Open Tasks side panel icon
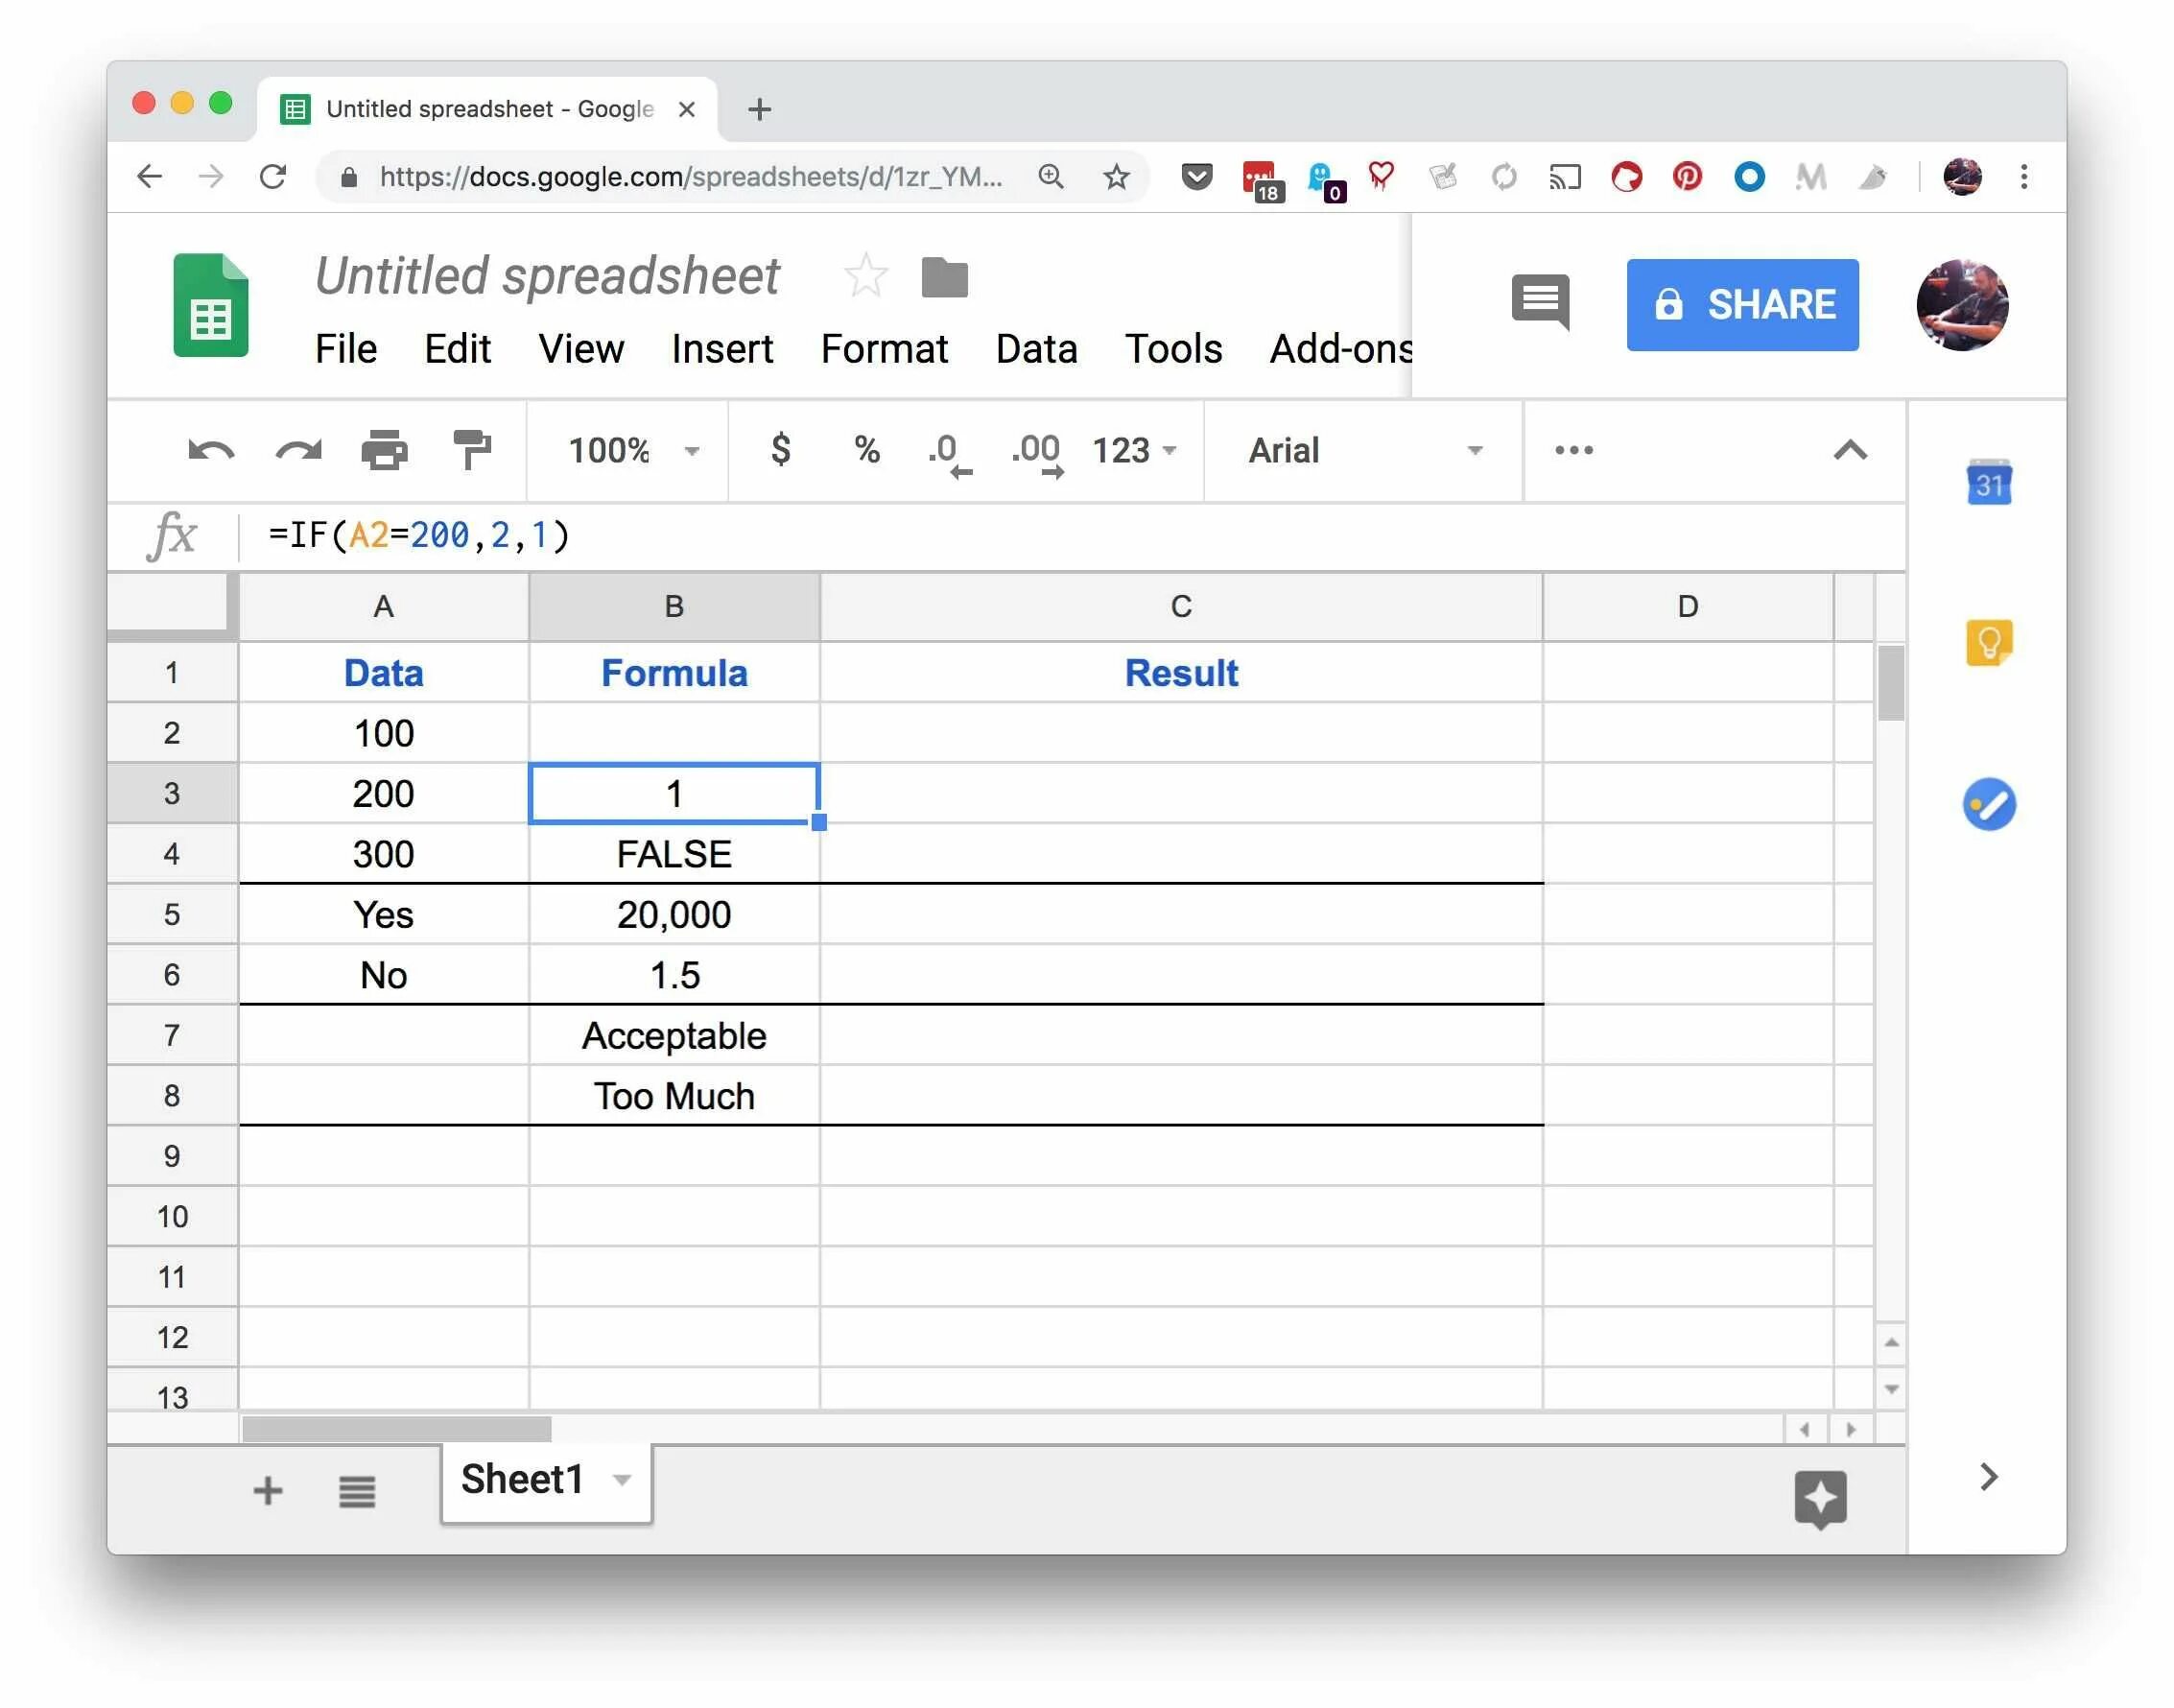Viewport: 2174px width, 1708px height. click(x=1988, y=805)
